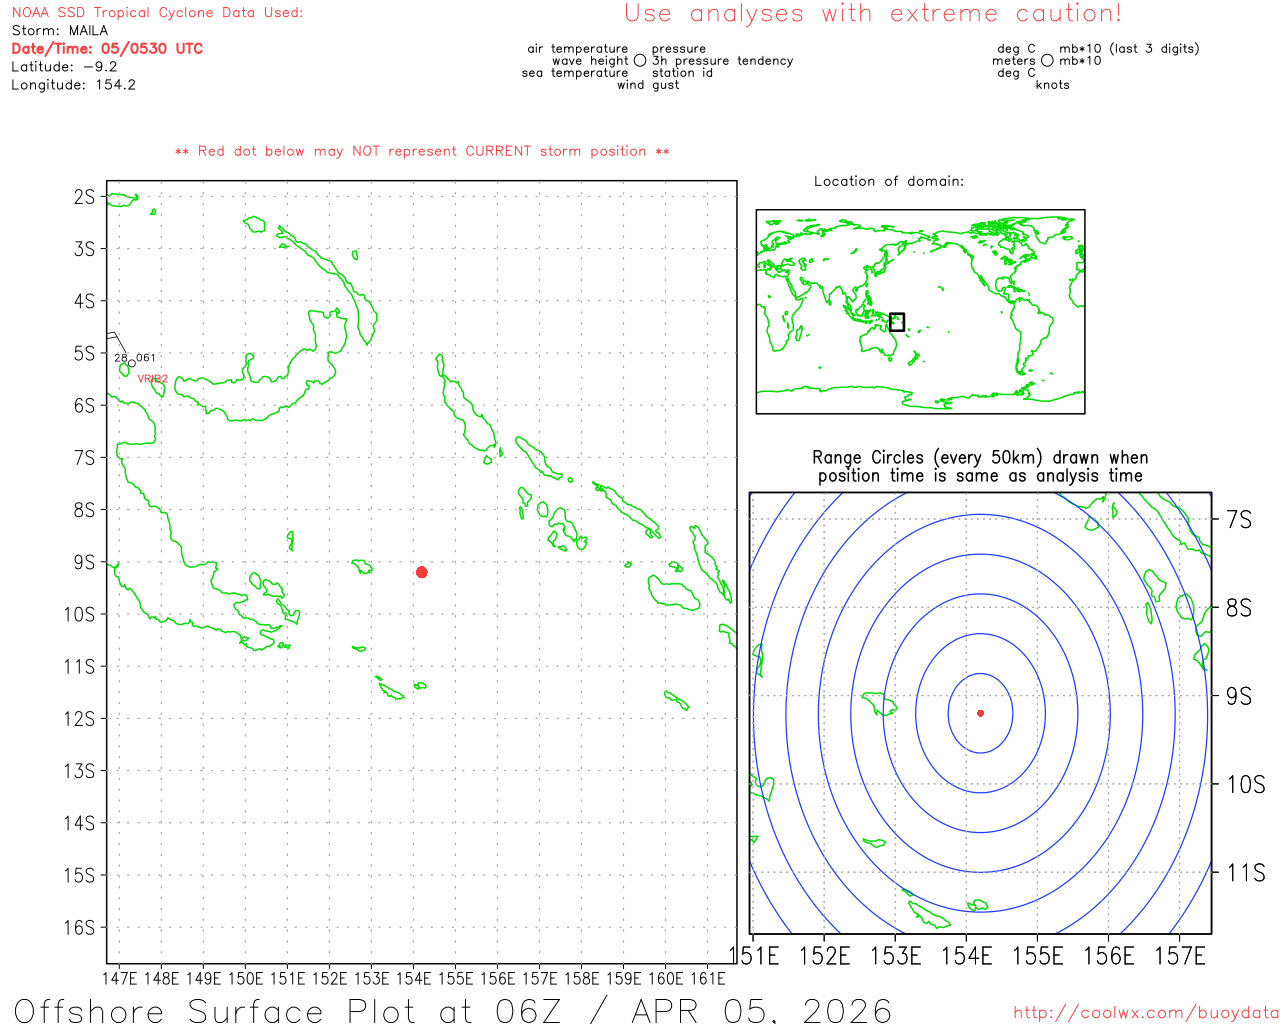The width and height of the screenshot is (1280, 1024).
Task: Click the 9S label on main map axis
Action: (x=84, y=563)
